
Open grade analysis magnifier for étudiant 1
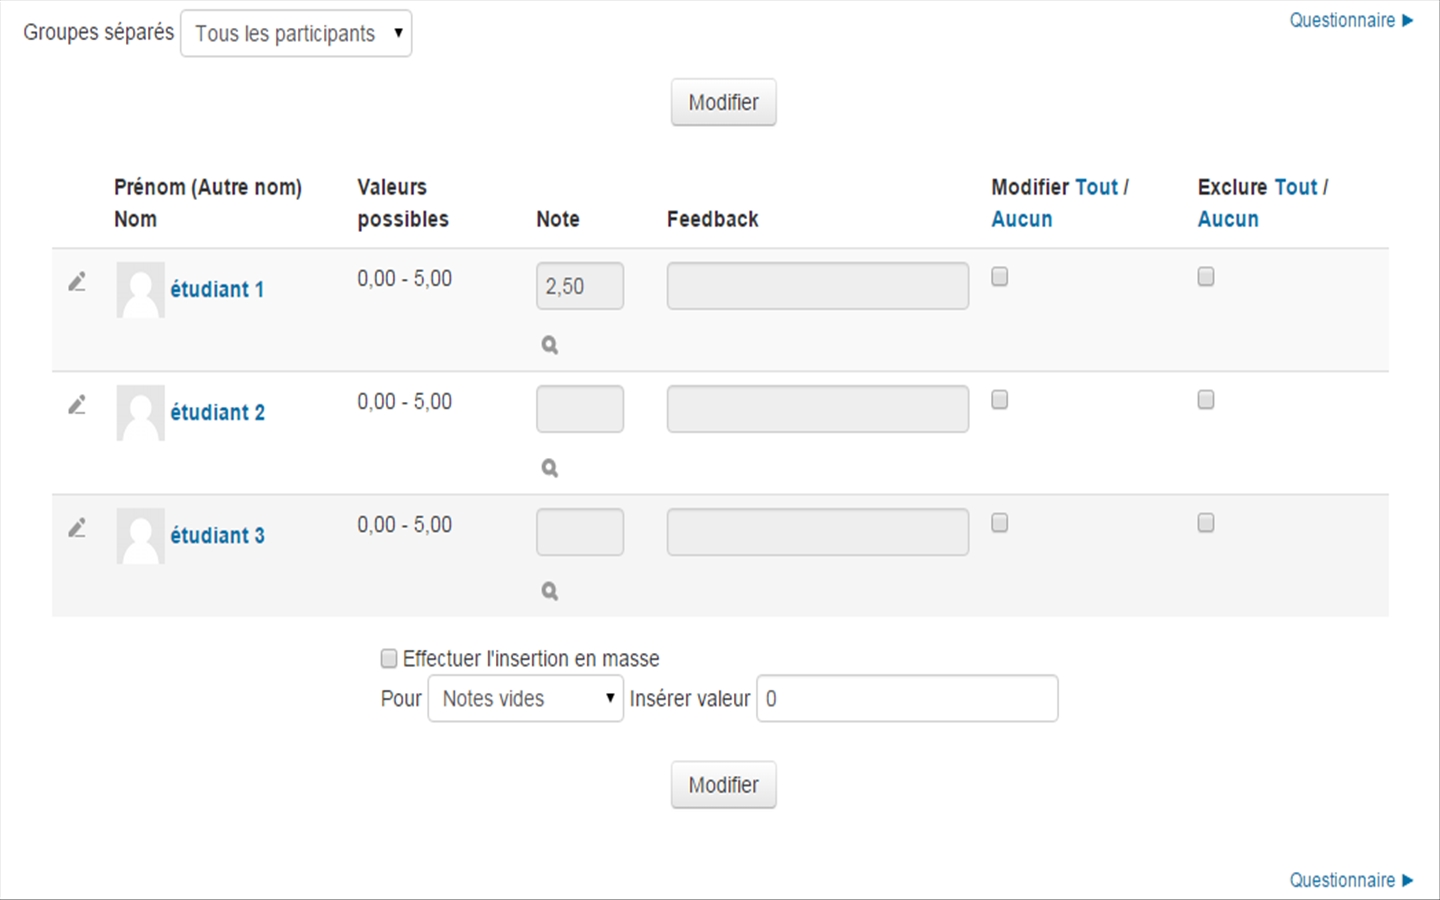[x=550, y=345]
